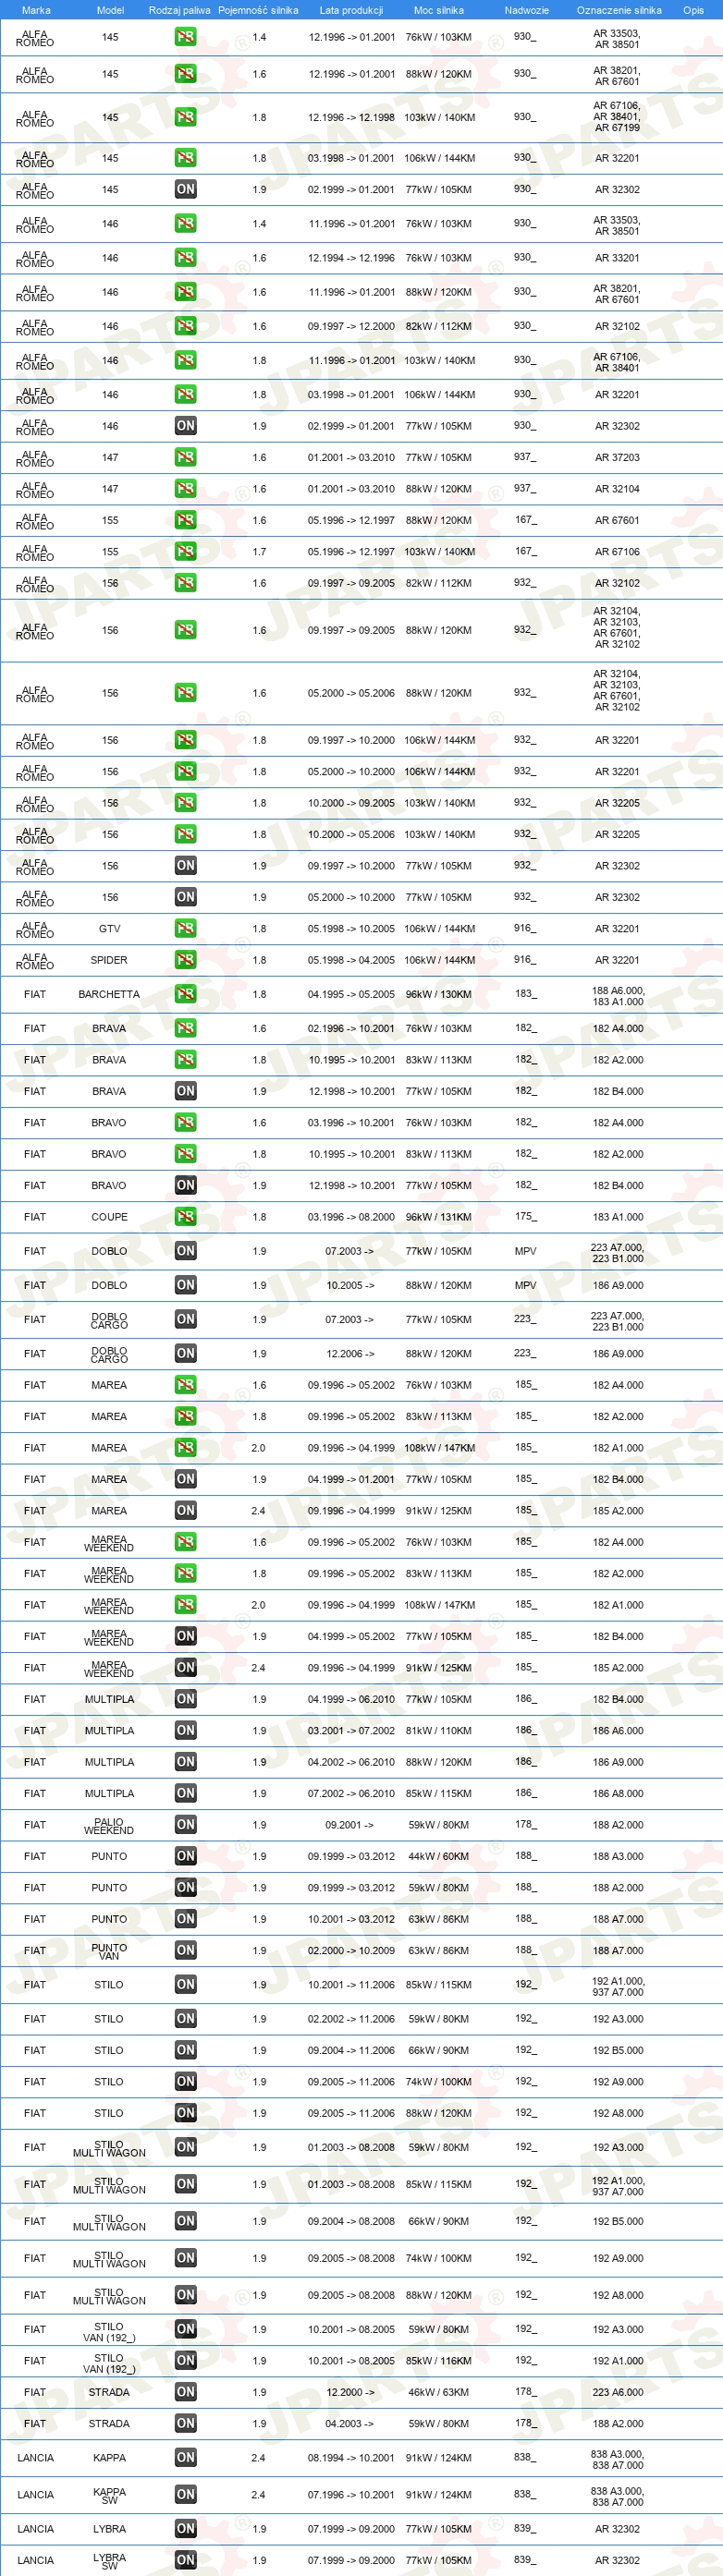Click the Oznaczenie silnika column header
The image size is (723, 2576).
click(x=619, y=10)
